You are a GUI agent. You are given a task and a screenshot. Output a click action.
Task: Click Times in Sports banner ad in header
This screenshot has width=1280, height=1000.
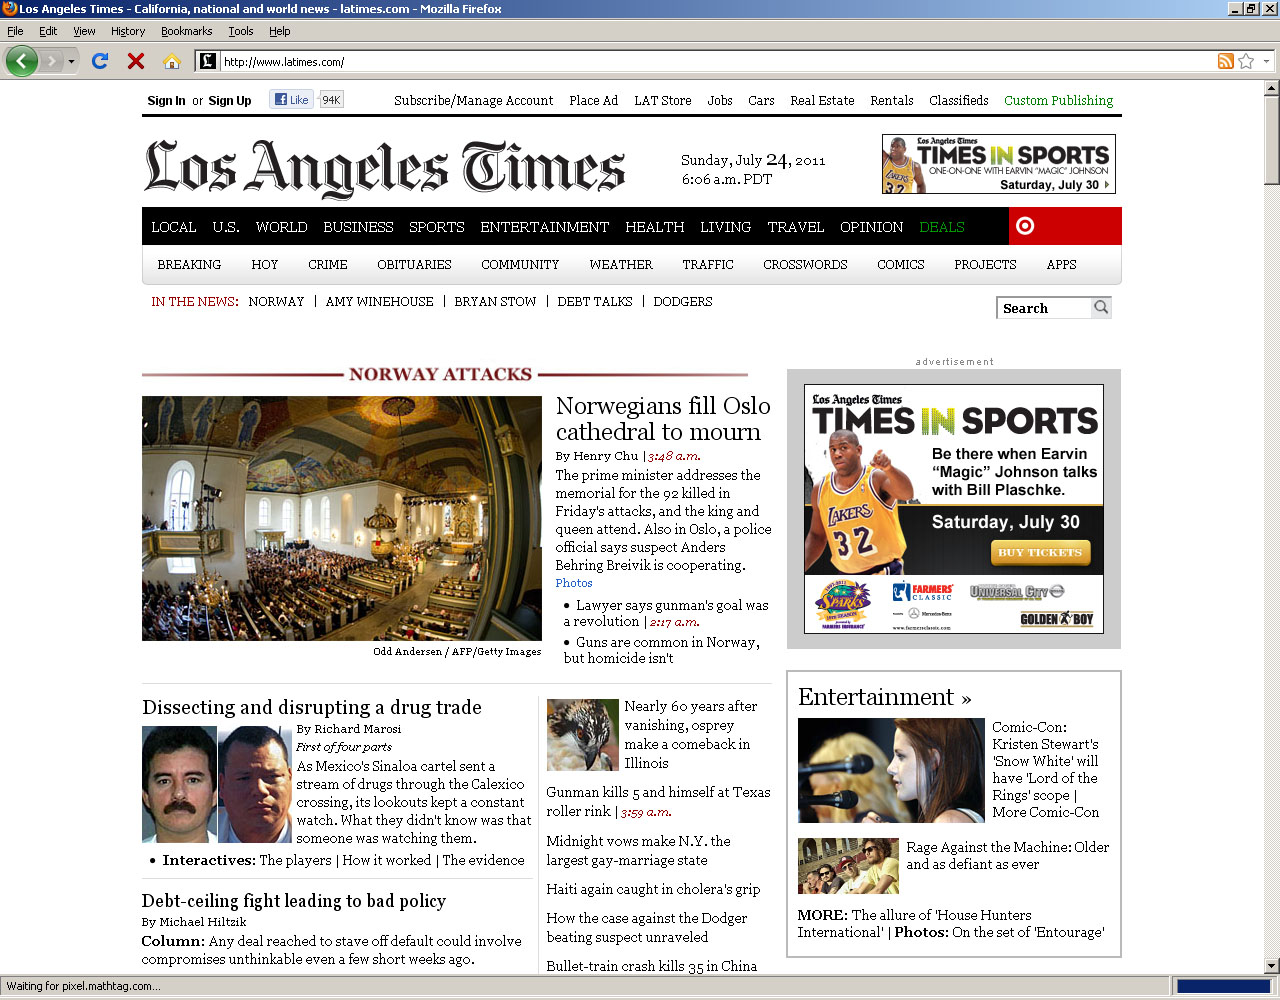pyautogui.click(x=998, y=164)
